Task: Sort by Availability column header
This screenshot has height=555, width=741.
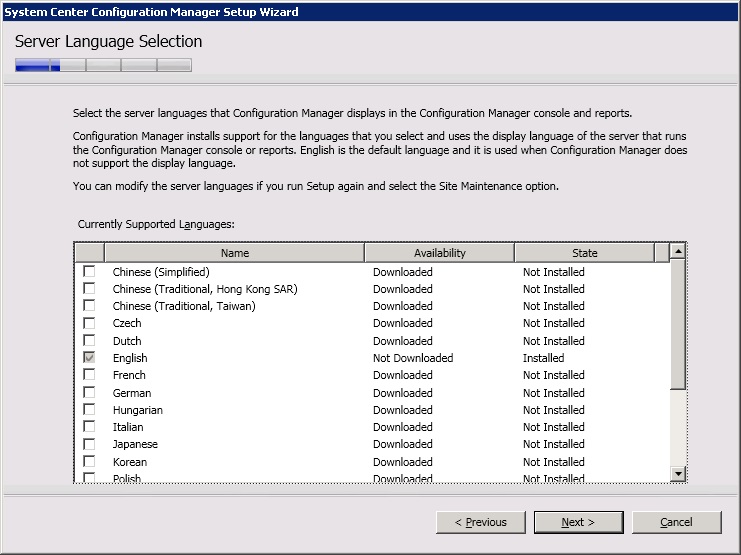Action: (x=439, y=253)
